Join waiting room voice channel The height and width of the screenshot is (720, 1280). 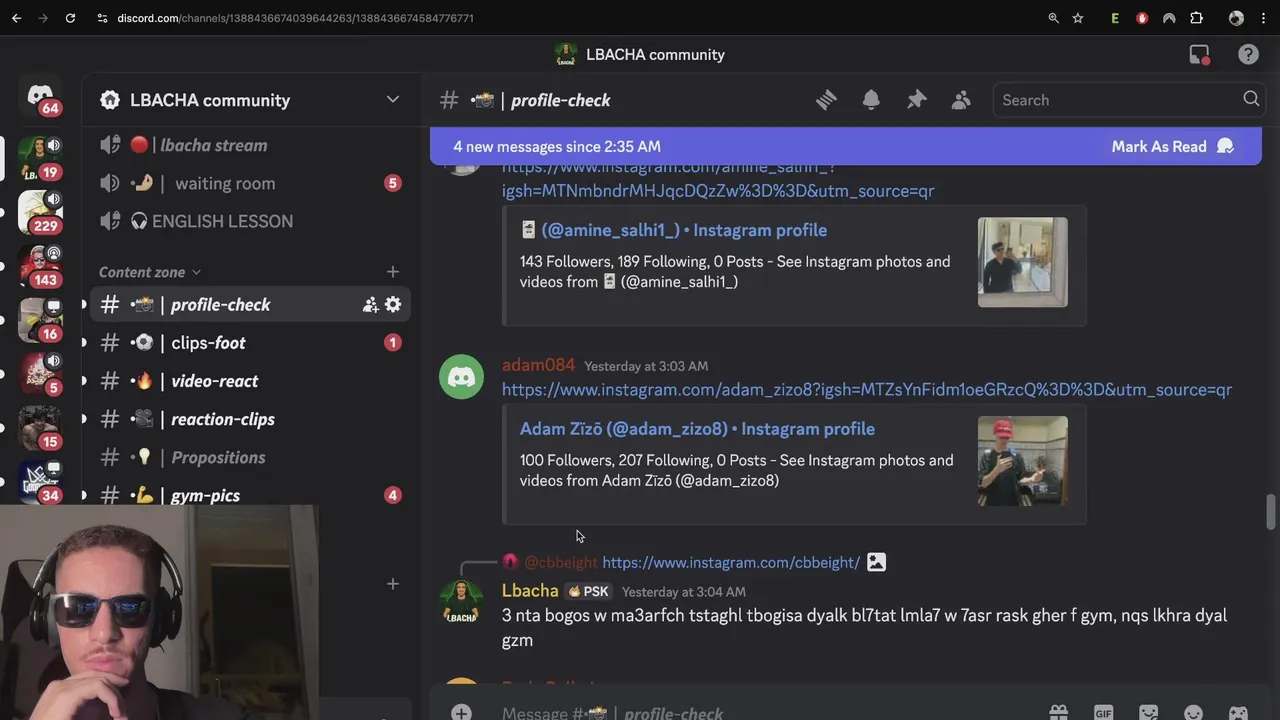[x=250, y=183]
